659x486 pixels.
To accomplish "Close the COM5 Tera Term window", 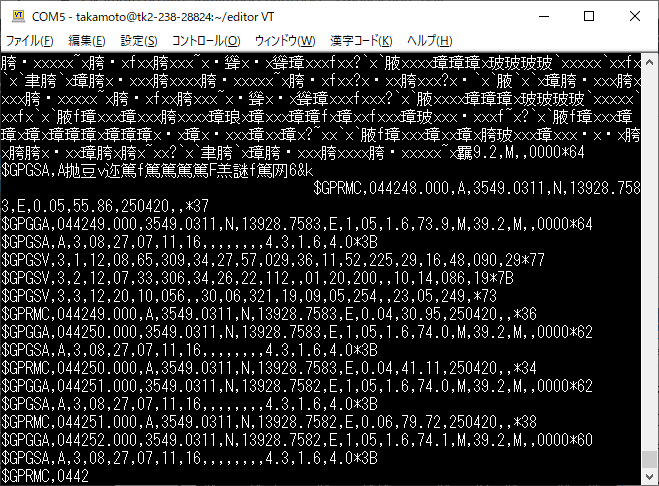I will point(635,16).
